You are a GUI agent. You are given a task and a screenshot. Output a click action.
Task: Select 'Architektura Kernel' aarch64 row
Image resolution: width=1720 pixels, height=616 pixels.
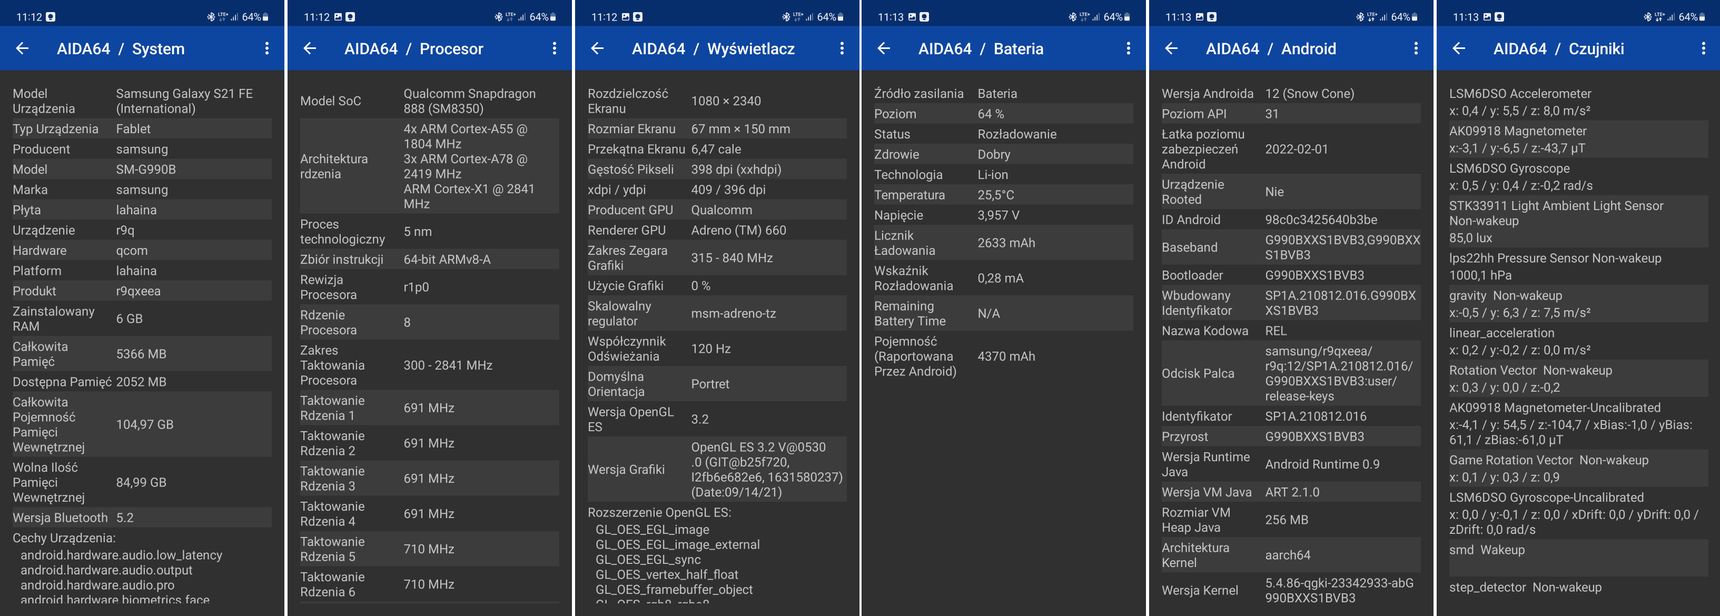click(1290, 555)
